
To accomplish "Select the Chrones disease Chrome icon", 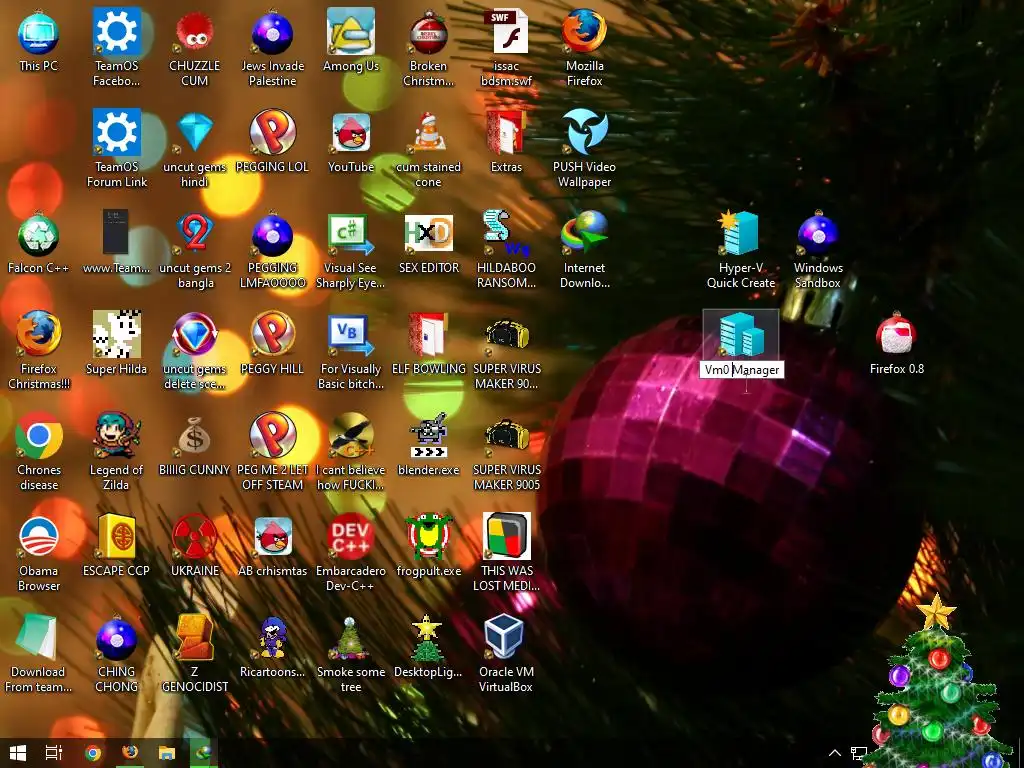I will [39, 436].
